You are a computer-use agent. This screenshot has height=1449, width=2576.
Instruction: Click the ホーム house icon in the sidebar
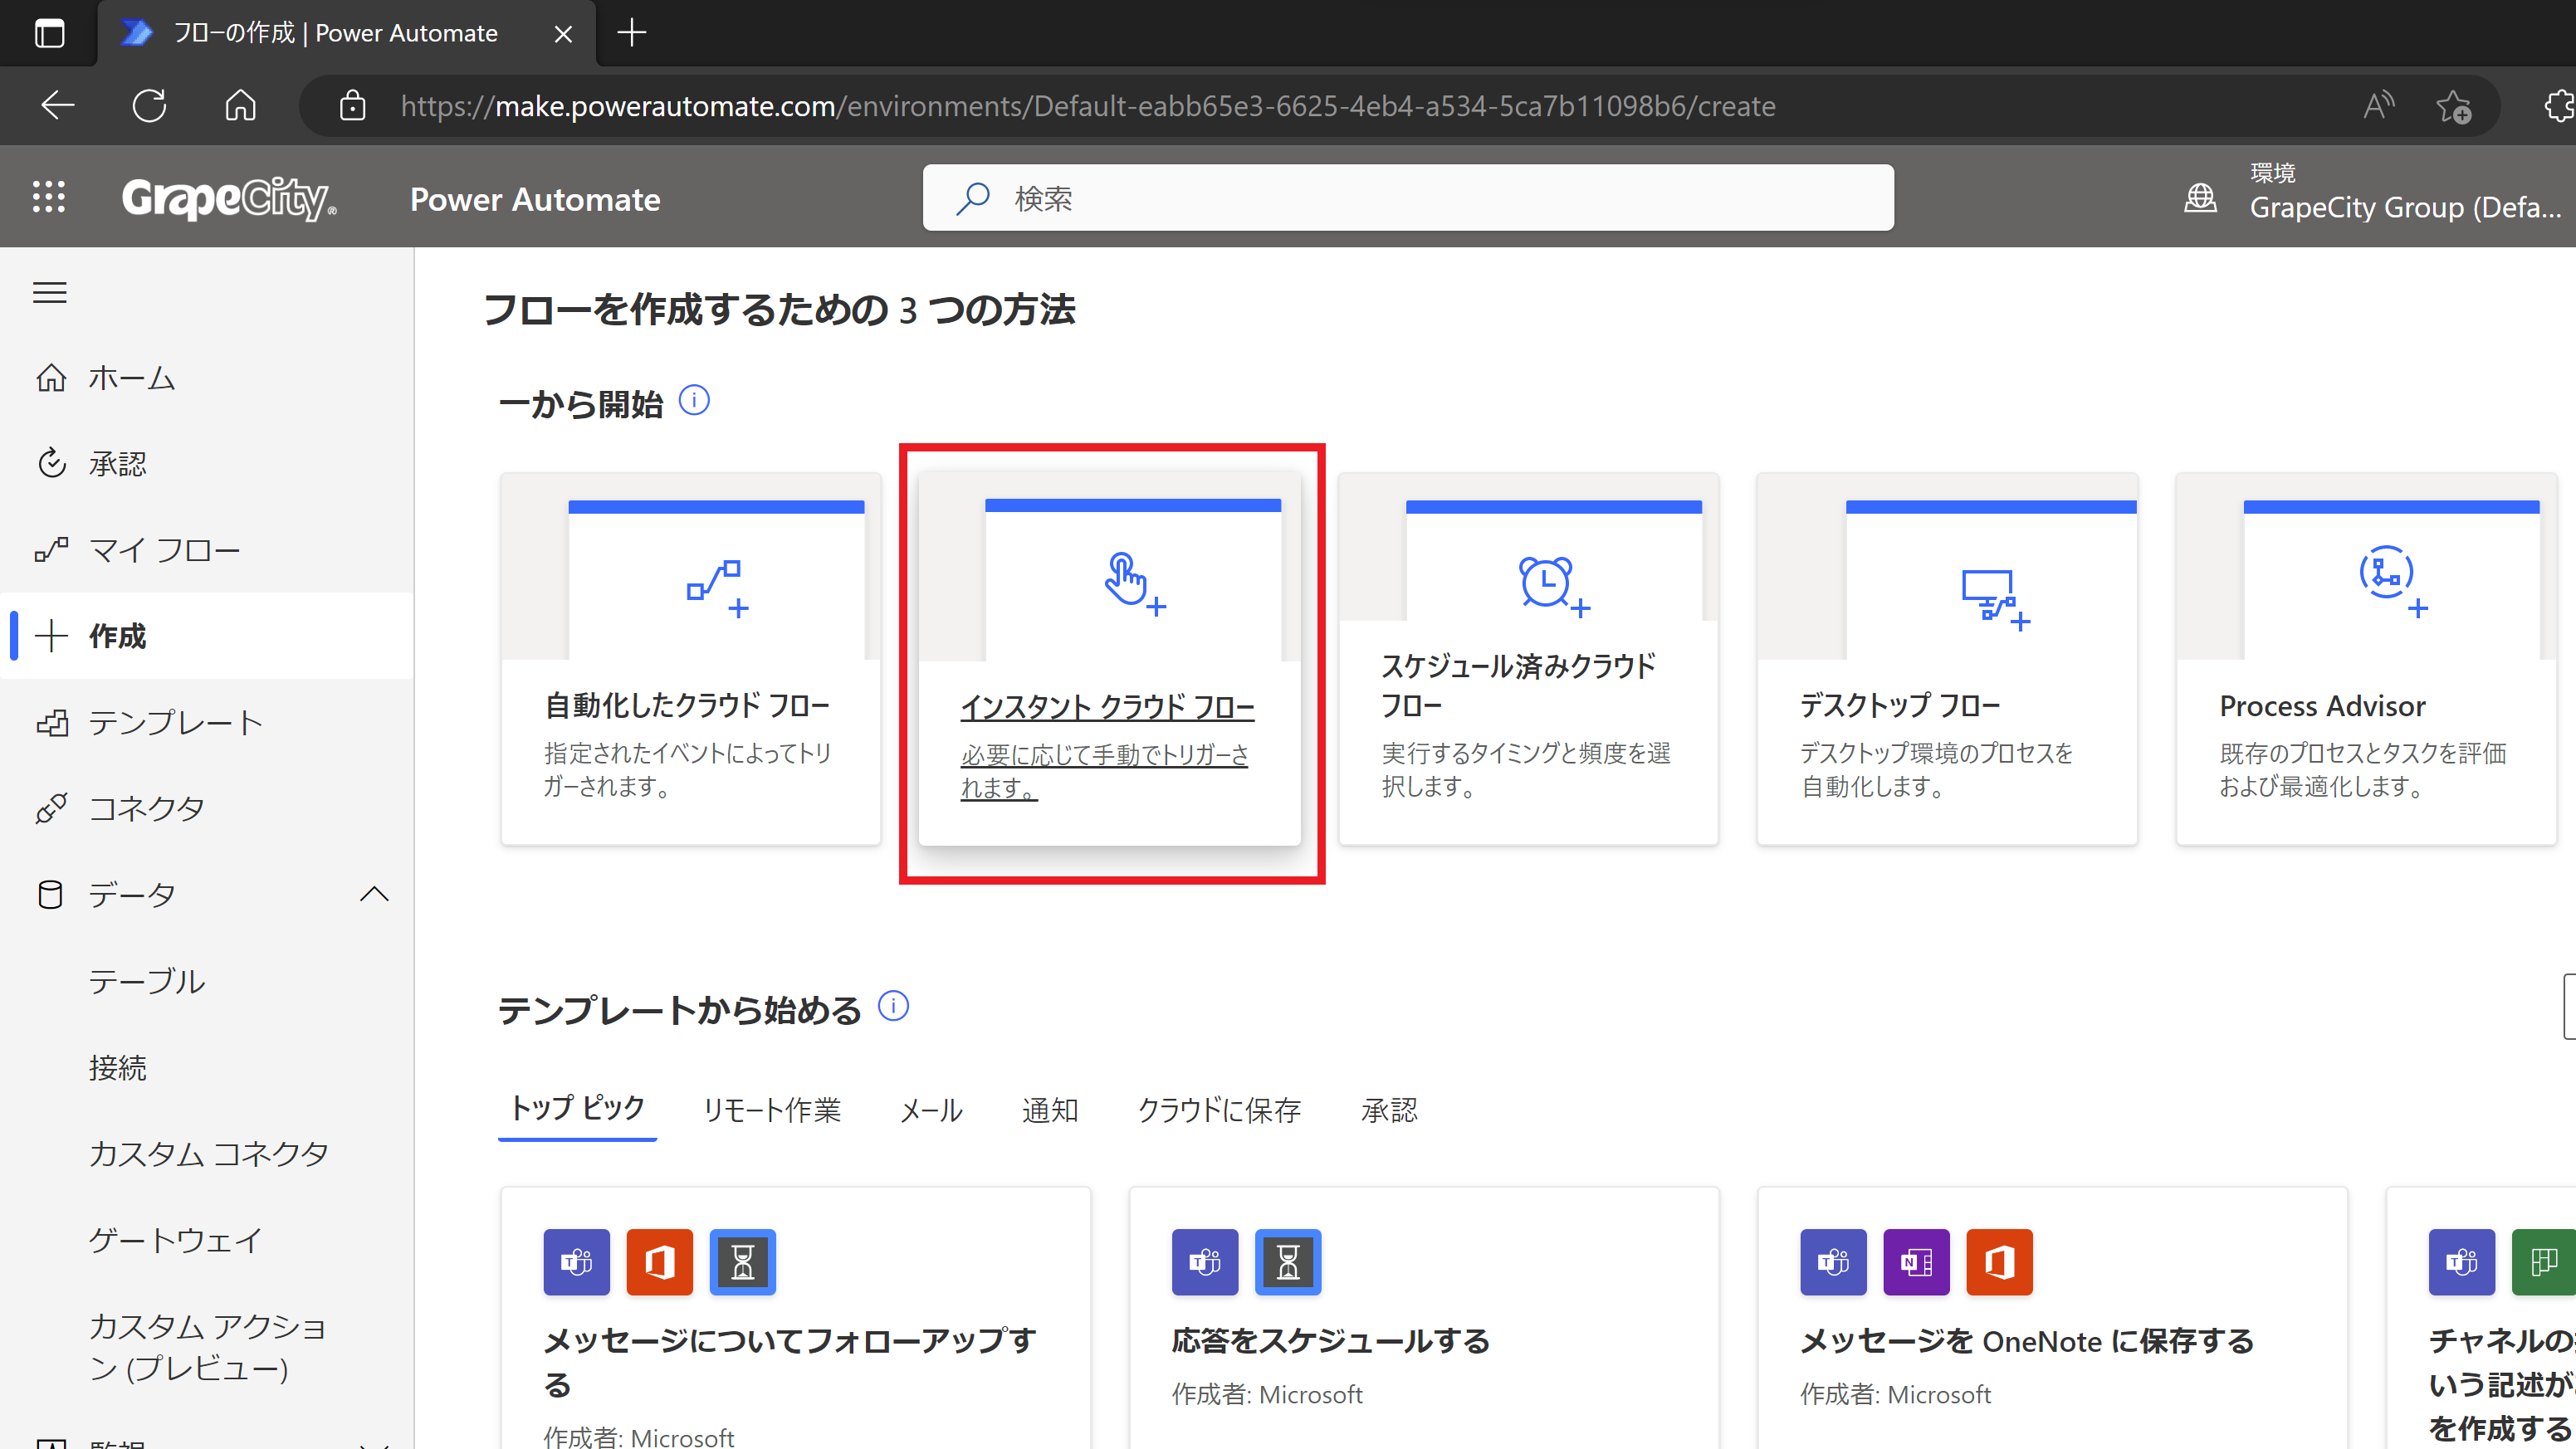[x=51, y=378]
